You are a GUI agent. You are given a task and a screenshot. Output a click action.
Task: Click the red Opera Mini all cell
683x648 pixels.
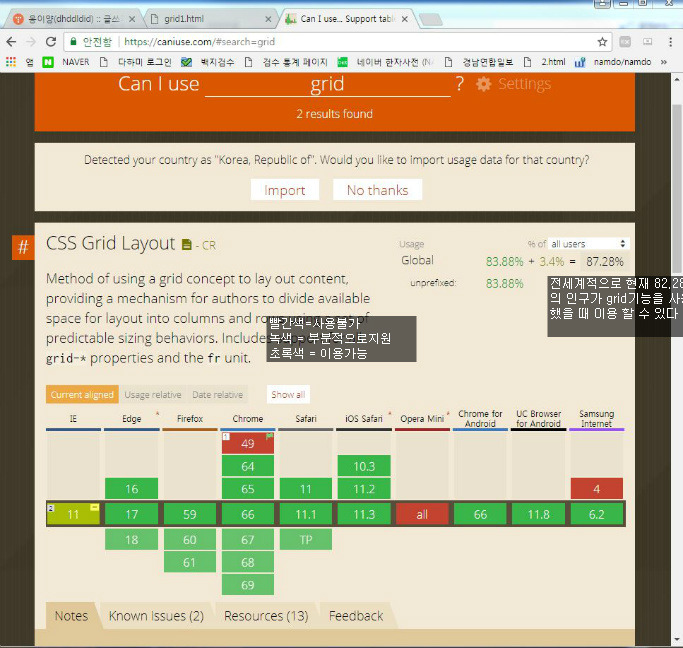(x=422, y=514)
